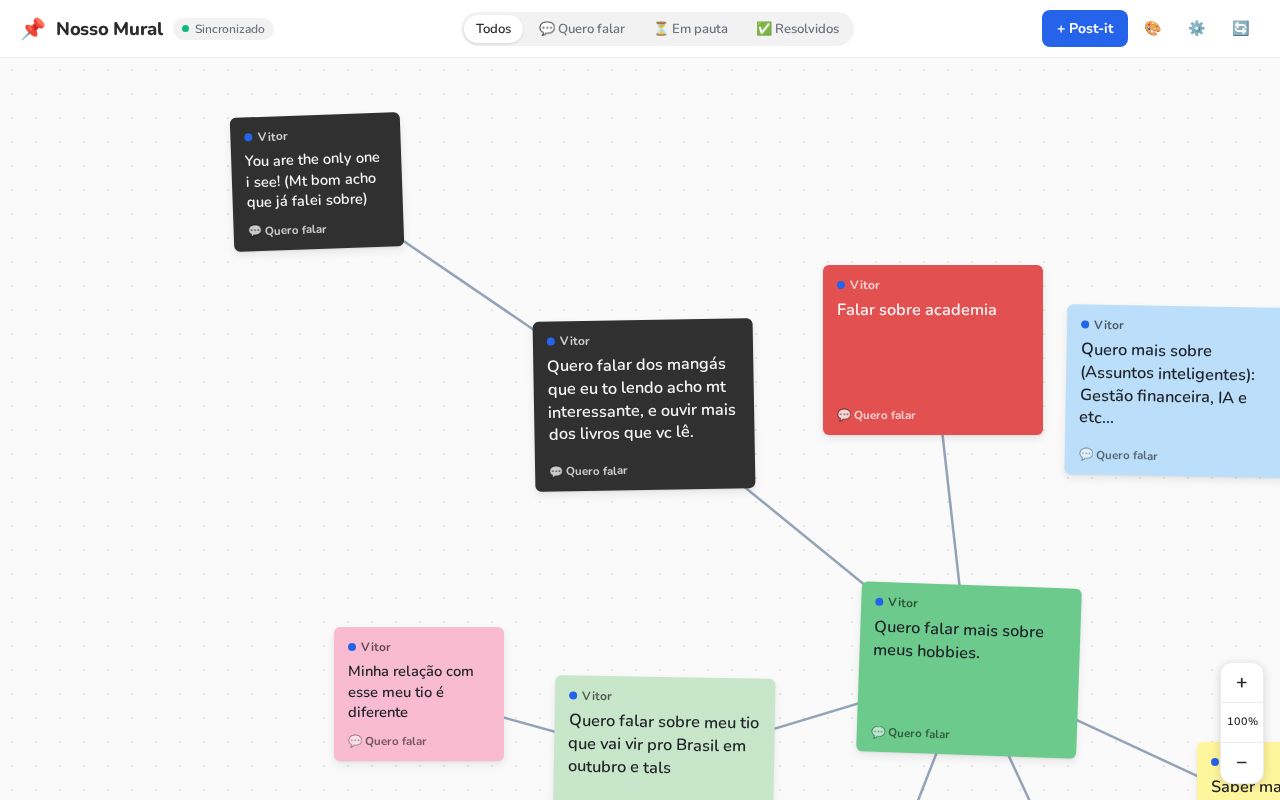Switch to the Todos tab
Viewport: 1280px width, 800px height.
coord(493,28)
